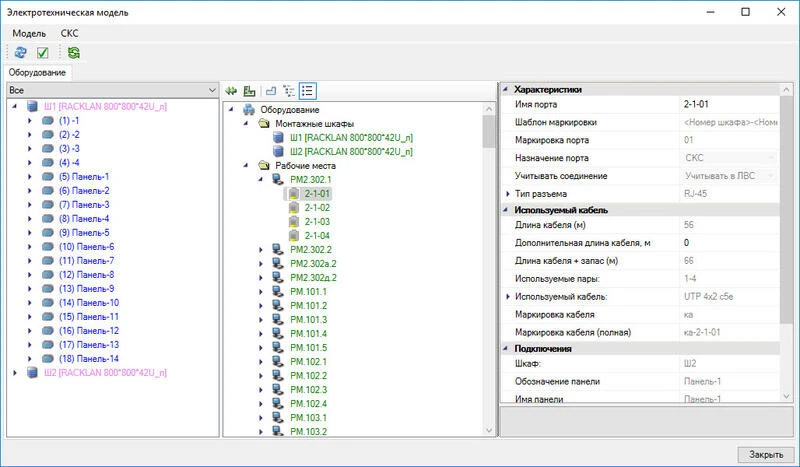Click the tree-structure view icon

290,91
